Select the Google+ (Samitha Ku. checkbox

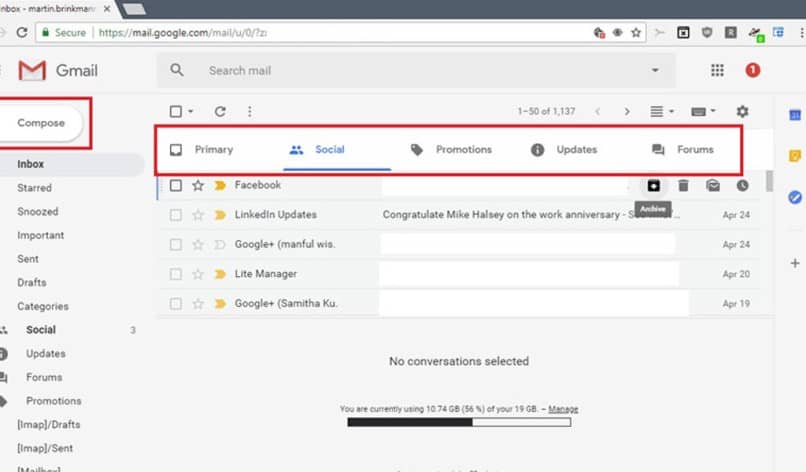pyautogui.click(x=176, y=304)
